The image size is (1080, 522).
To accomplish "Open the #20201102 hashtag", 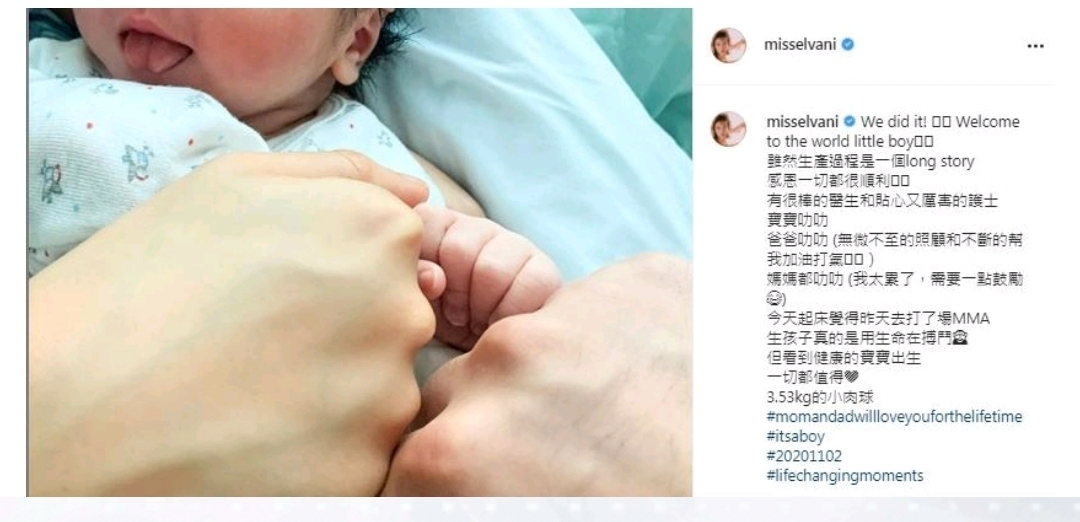I will pos(804,456).
